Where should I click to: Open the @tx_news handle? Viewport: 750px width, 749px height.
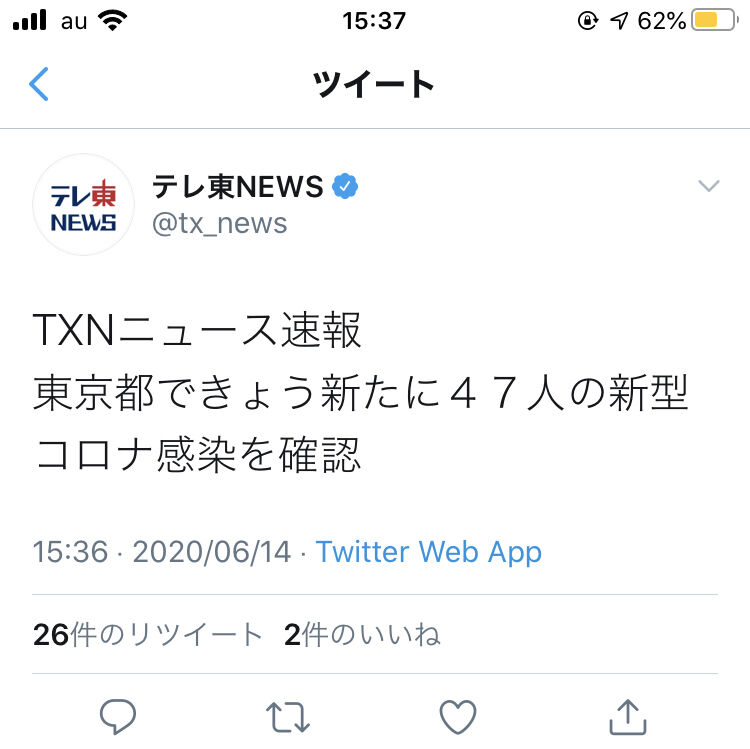coord(220,223)
